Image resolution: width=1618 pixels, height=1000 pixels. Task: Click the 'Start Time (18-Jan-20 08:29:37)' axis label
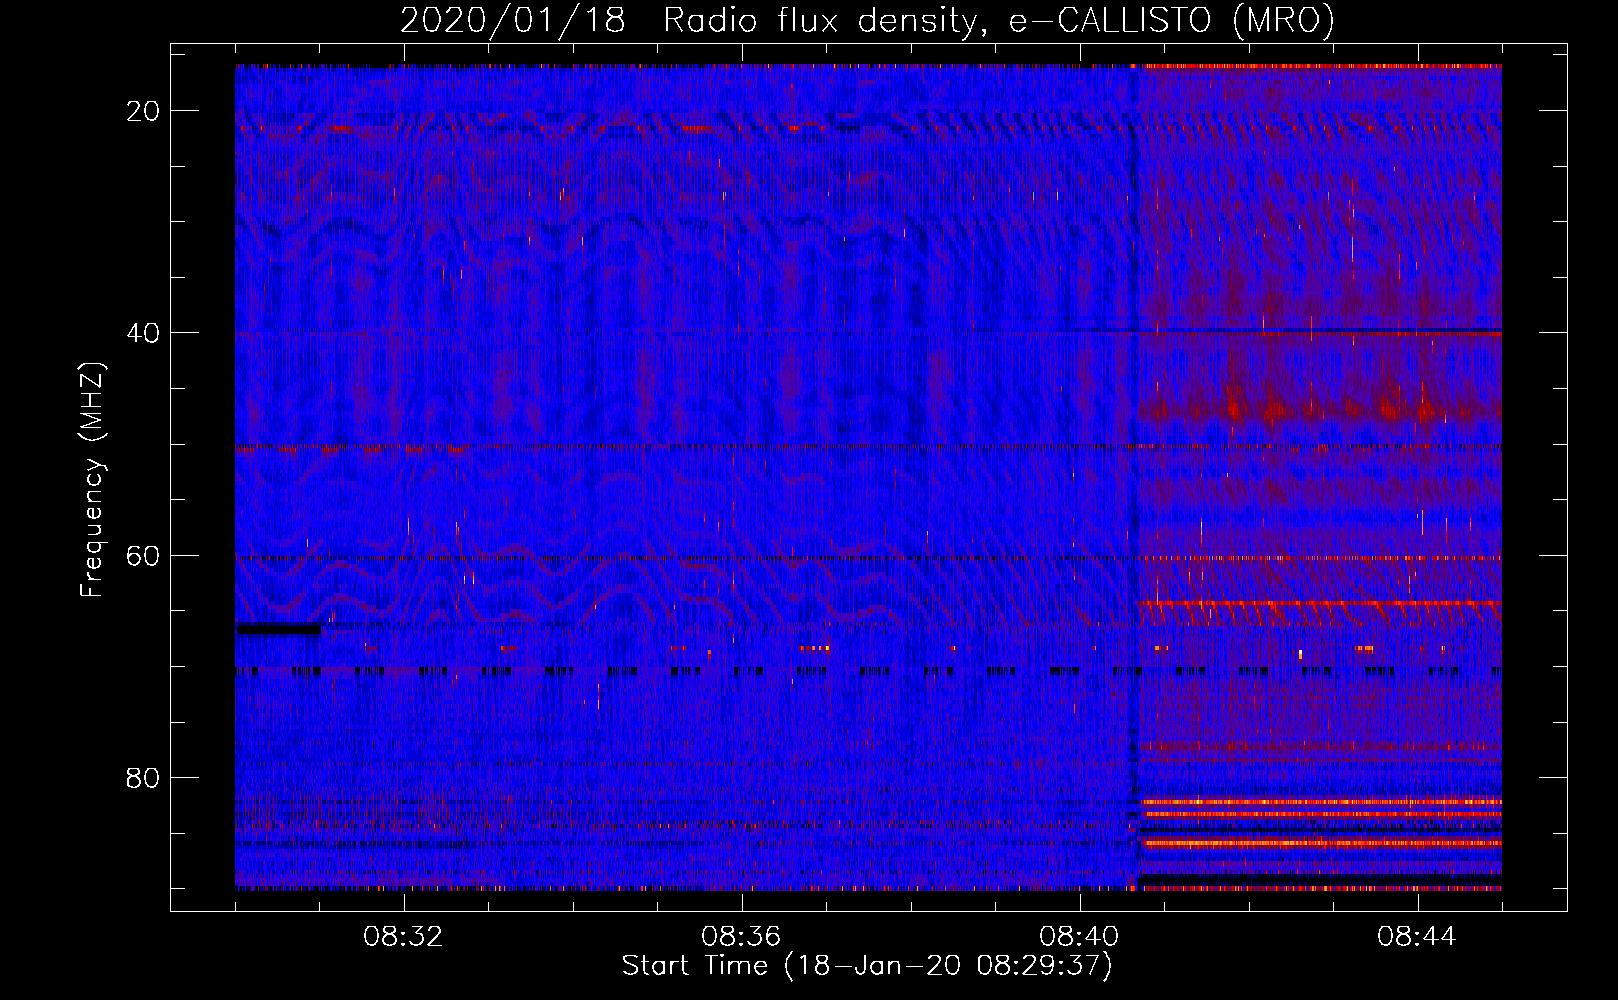point(867,966)
